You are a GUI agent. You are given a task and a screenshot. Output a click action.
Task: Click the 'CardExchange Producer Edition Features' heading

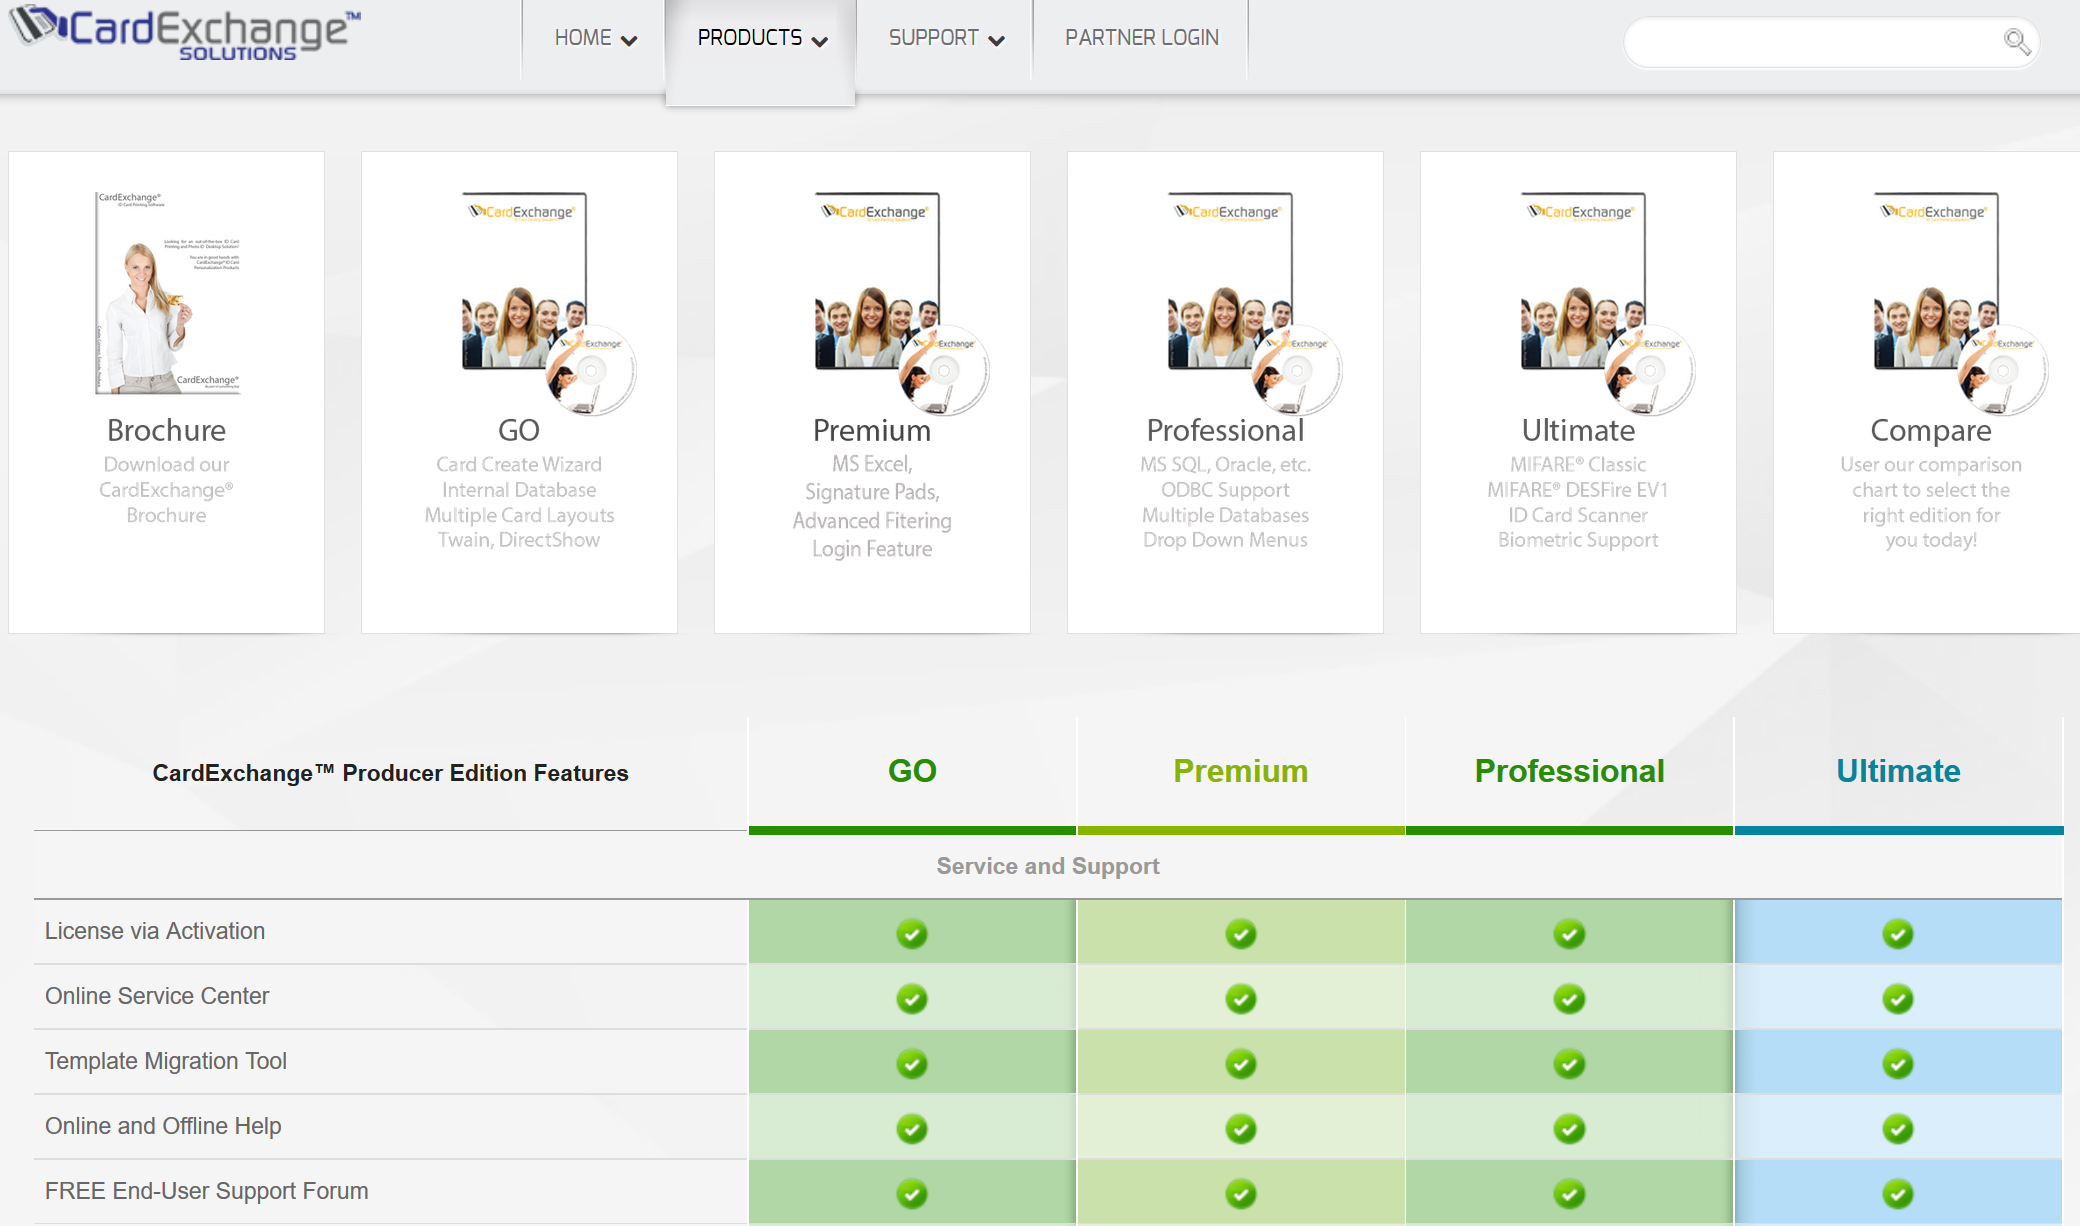coord(390,773)
